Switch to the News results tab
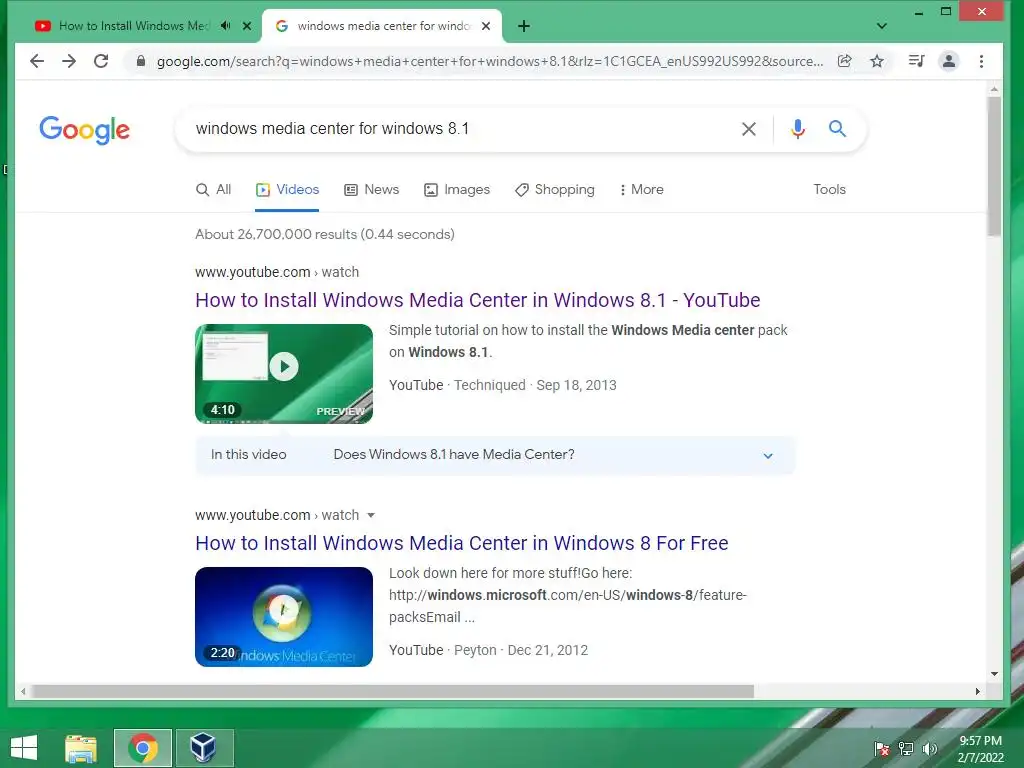This screenshot has height=768, width=1024. click(372, 189)
